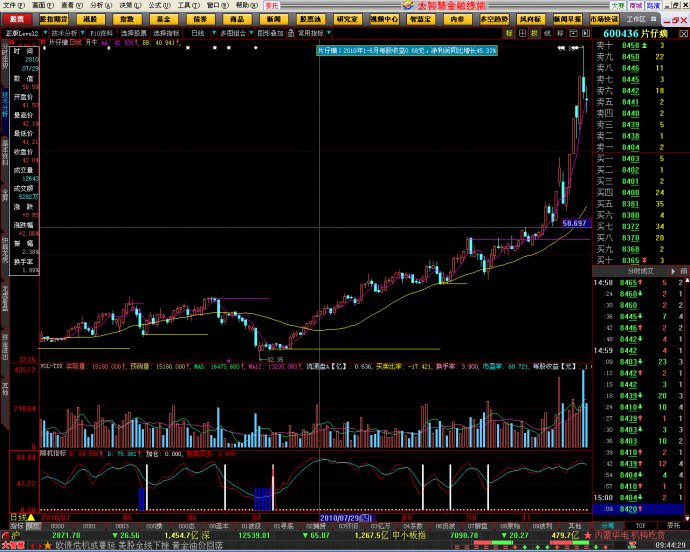Click the red down arrow on 买十 row
Image resolution: width=690 pixels, height=552 pixels.
(645, 260)
